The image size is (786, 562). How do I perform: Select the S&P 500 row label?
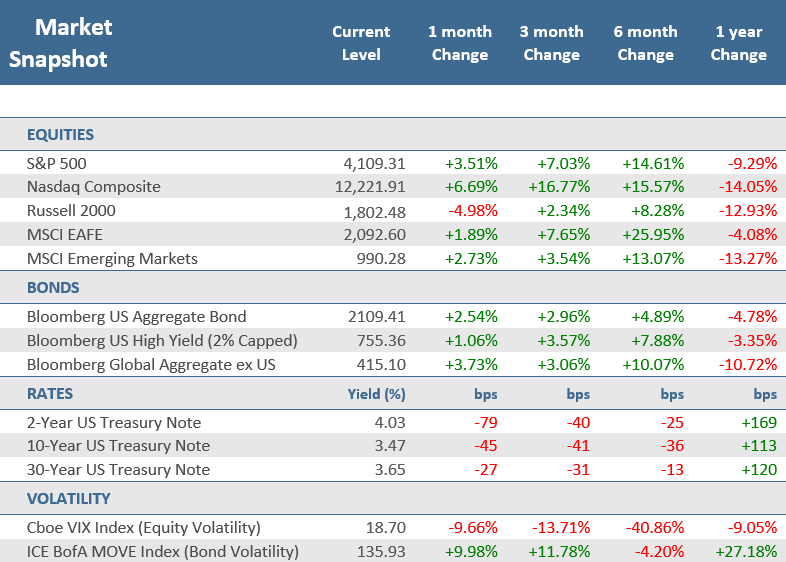pos(57,163)
